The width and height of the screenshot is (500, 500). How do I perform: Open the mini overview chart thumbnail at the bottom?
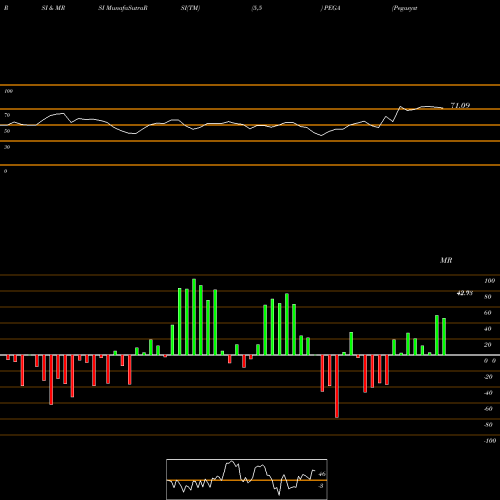pyautogui.click(x=247, y=479)
